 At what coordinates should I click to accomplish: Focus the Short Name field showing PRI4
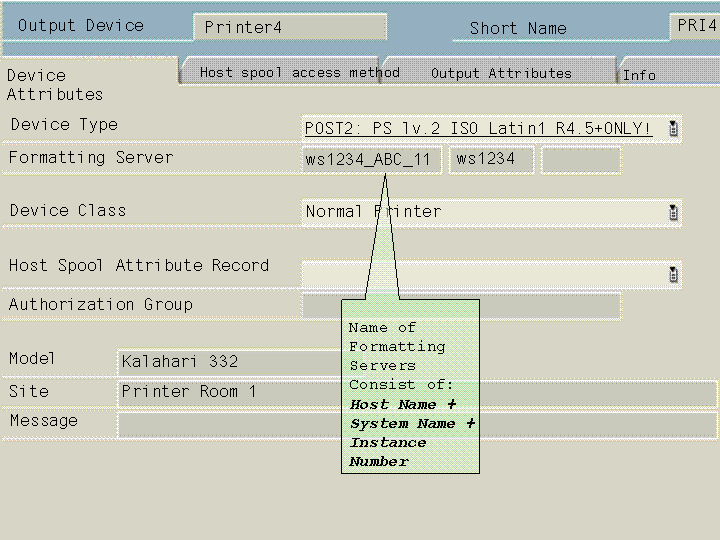(x=695, y=26)
